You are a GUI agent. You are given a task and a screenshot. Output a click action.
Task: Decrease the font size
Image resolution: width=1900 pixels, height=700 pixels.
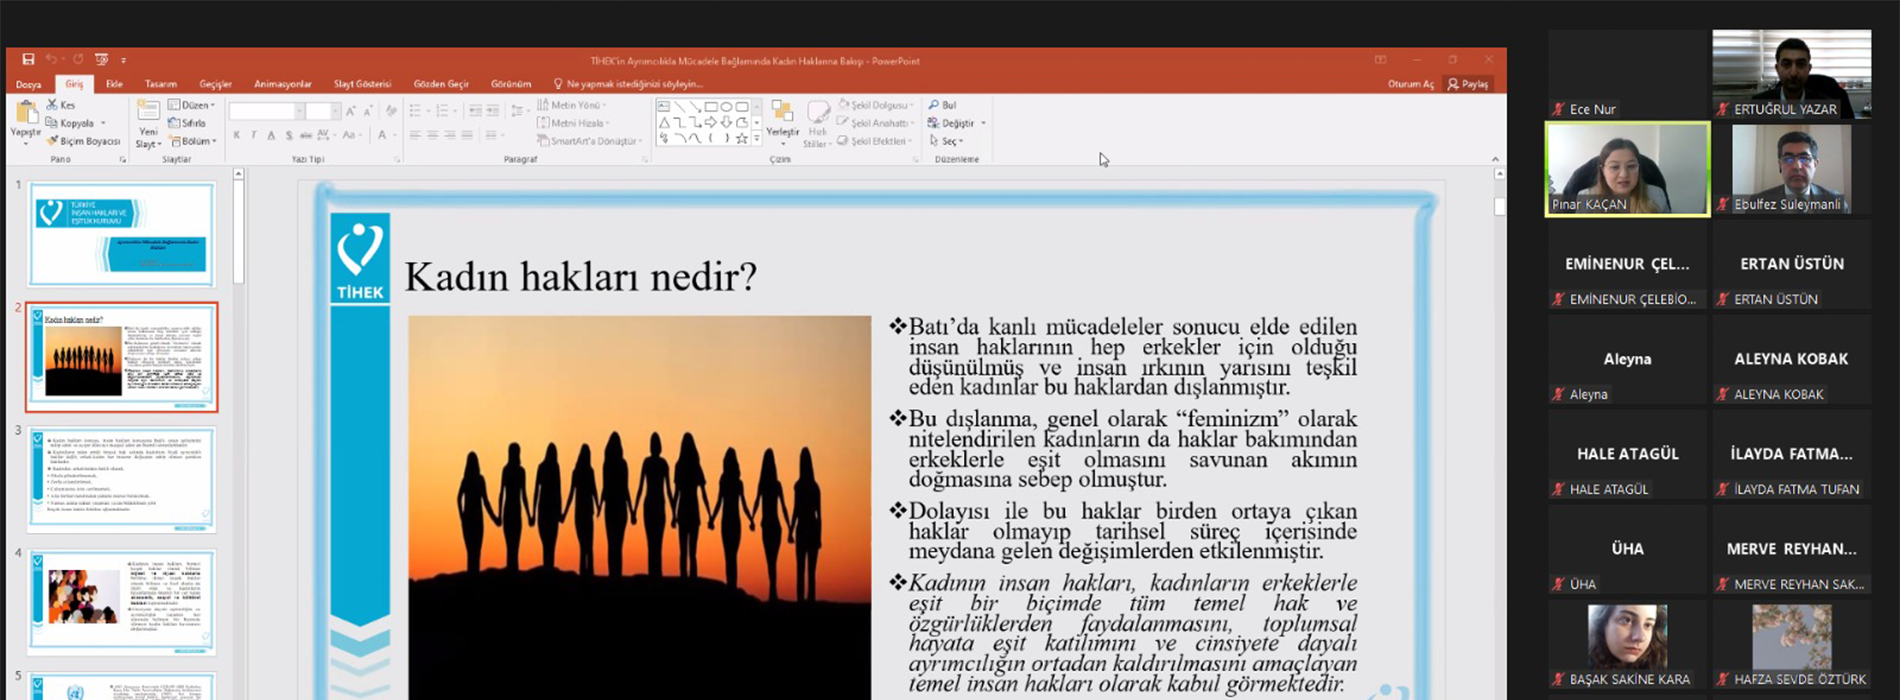368,111
